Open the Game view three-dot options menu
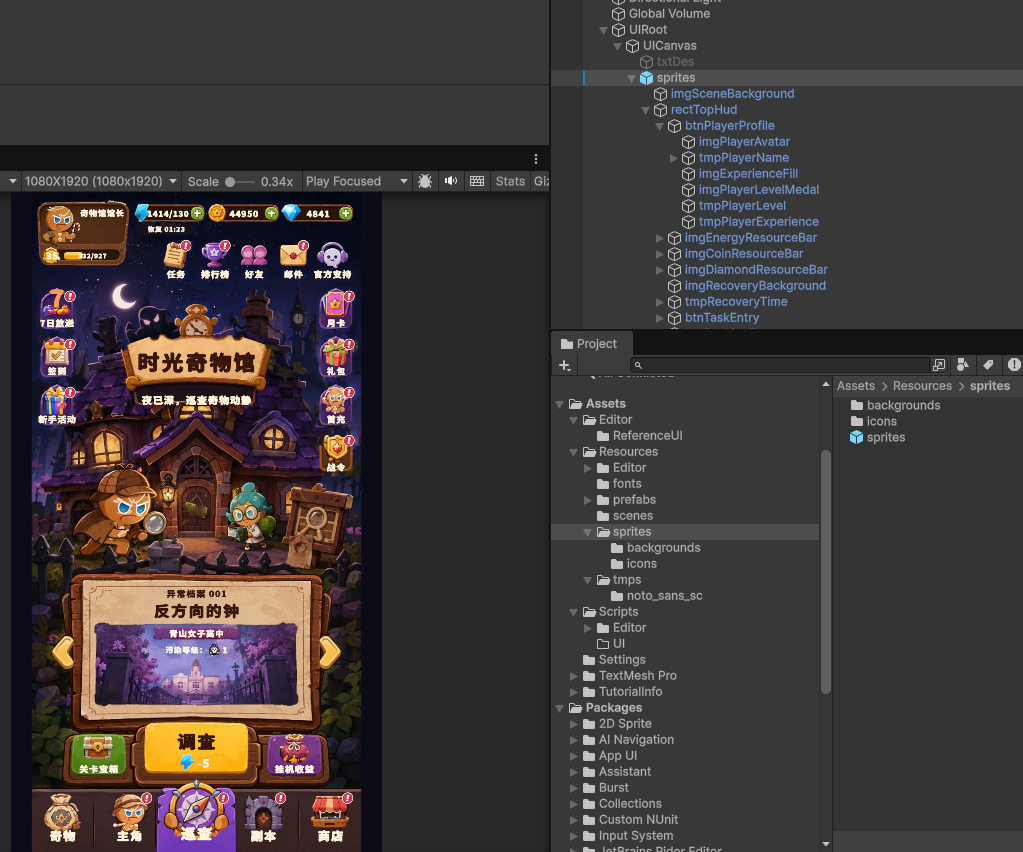This screenshot has width=1023, height=852. (x=536, y=159)
